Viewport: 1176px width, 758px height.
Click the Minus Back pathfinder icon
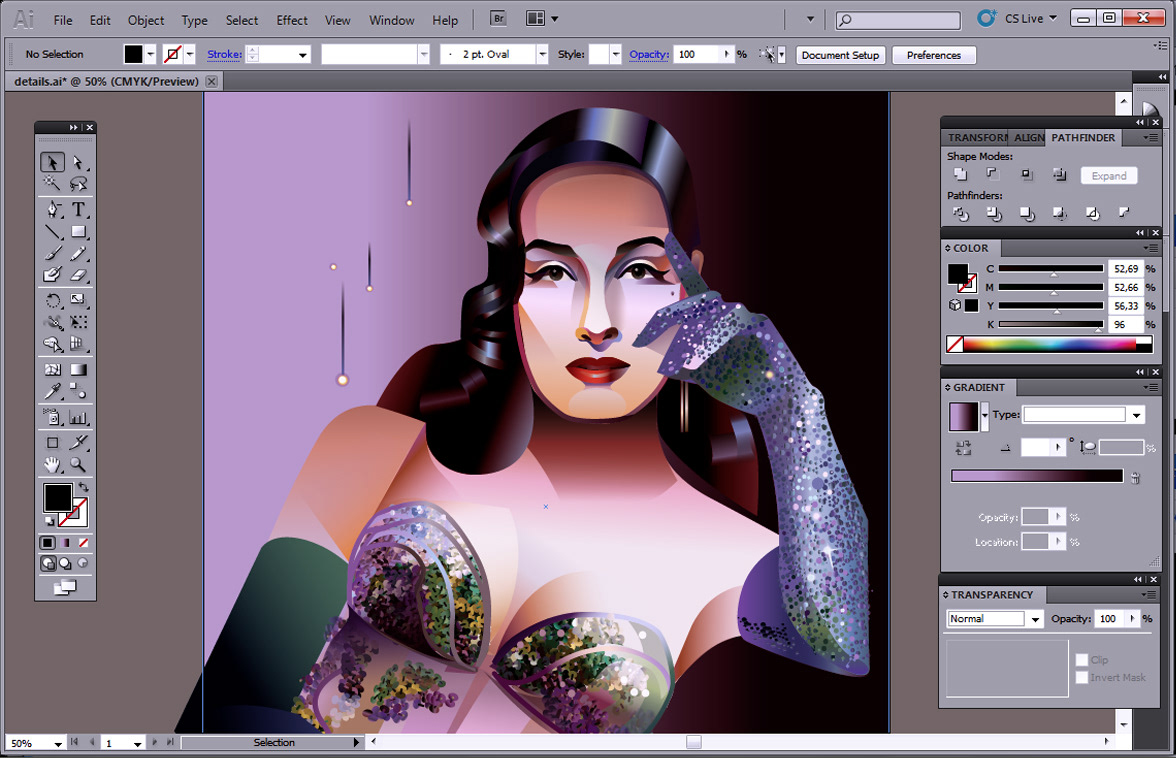pos(1124,214)
